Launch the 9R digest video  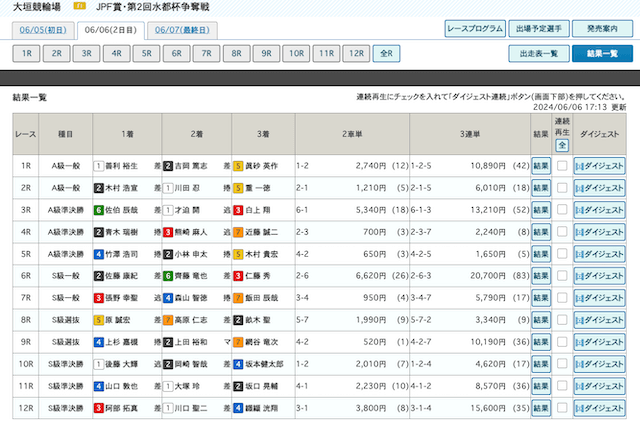coord(599,342)
